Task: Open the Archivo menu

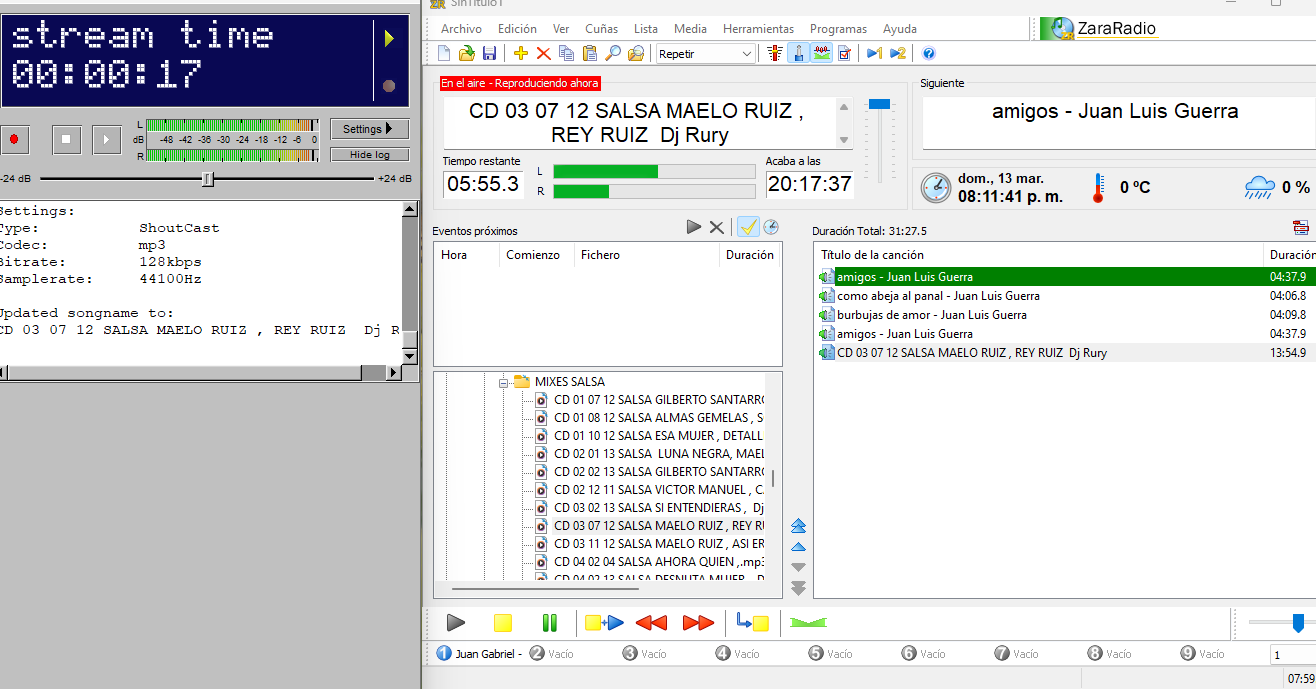Action: tap(461, 29)
